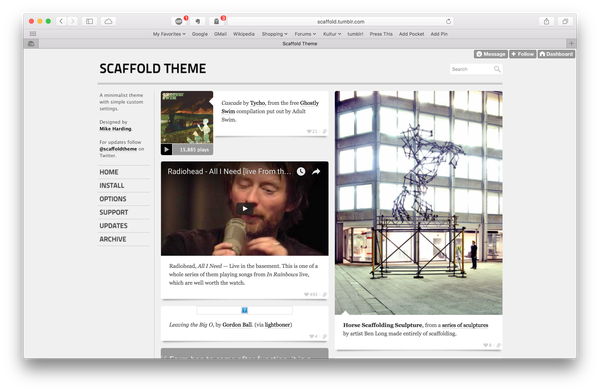Play the Radiohead All I Need video
This screenshot has height=392, width=600.
click(x=245, y=209)
